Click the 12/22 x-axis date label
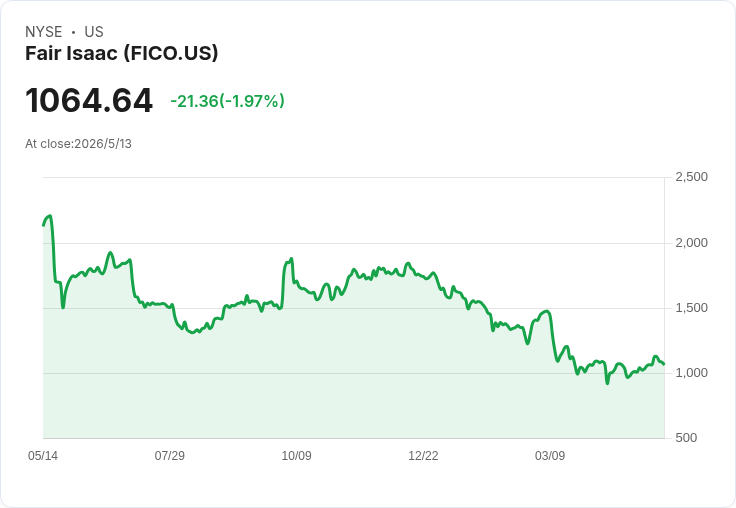The width and height of the screenshot is (736, 508). click(x=423, y=455)
